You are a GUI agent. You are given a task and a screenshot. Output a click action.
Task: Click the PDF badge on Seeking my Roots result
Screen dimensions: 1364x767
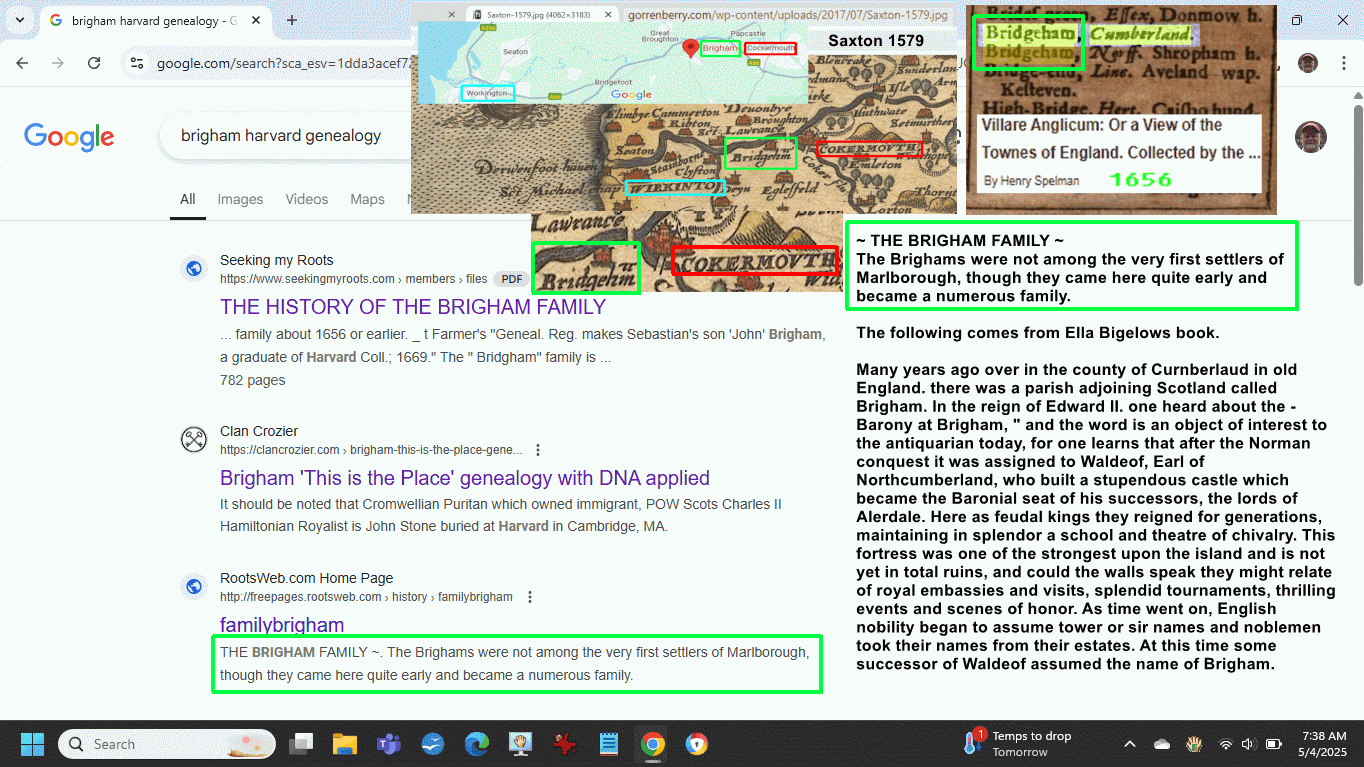click(510, 279)
